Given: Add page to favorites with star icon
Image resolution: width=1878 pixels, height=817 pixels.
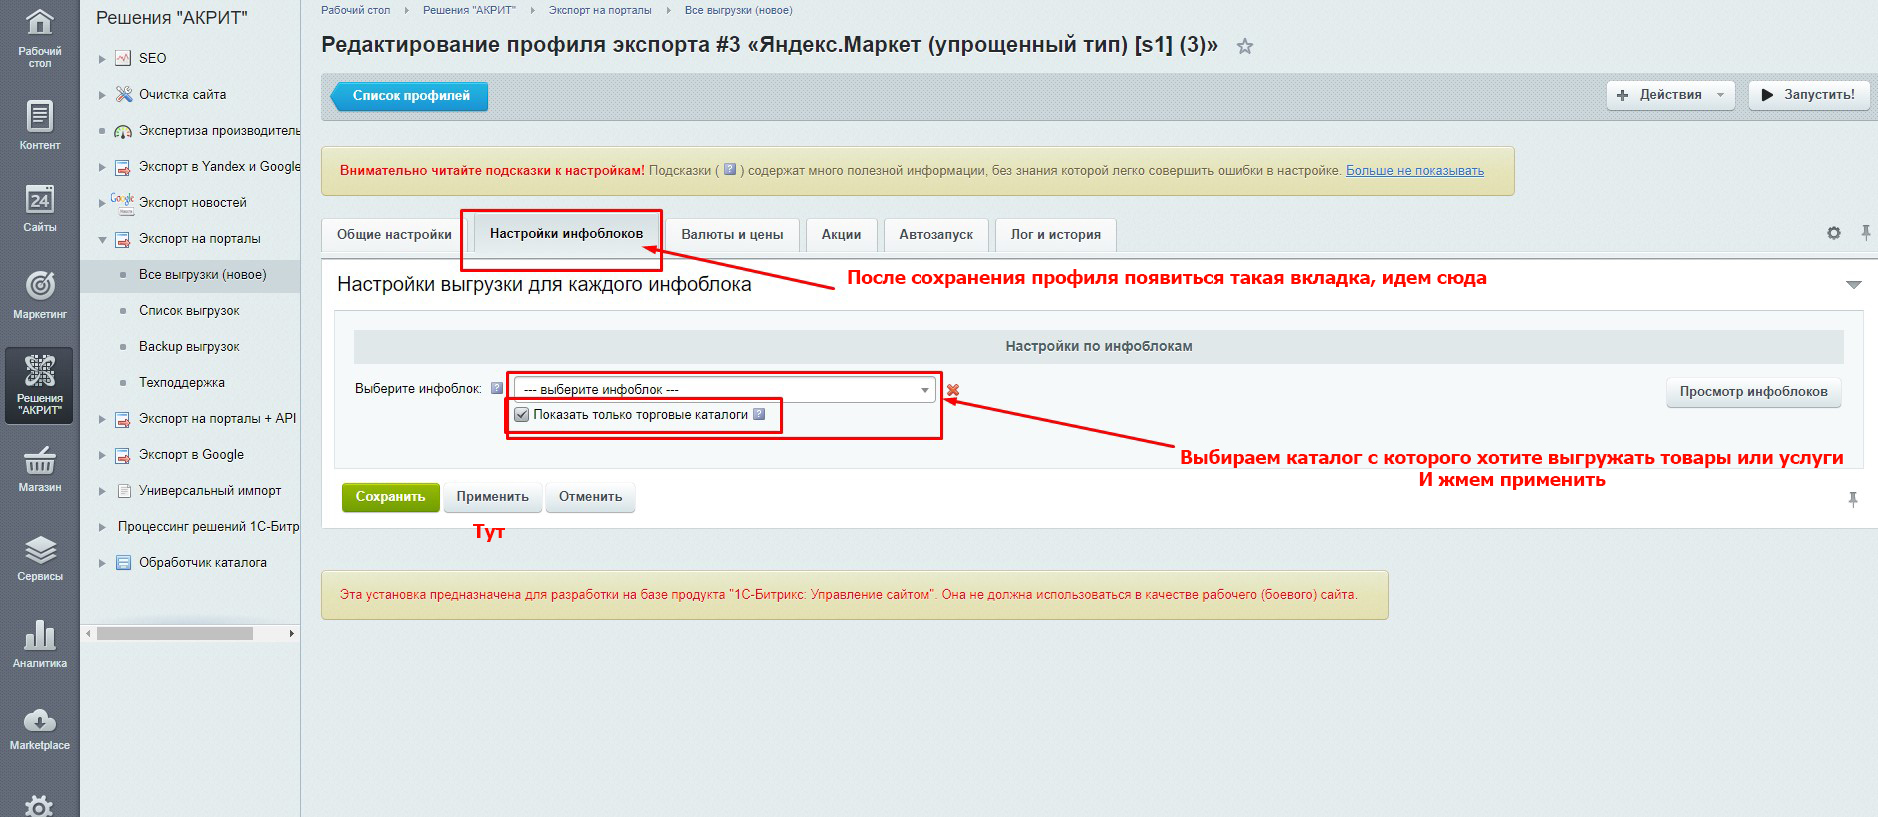Looking at the screenshot, I should tap(1244, 46).
